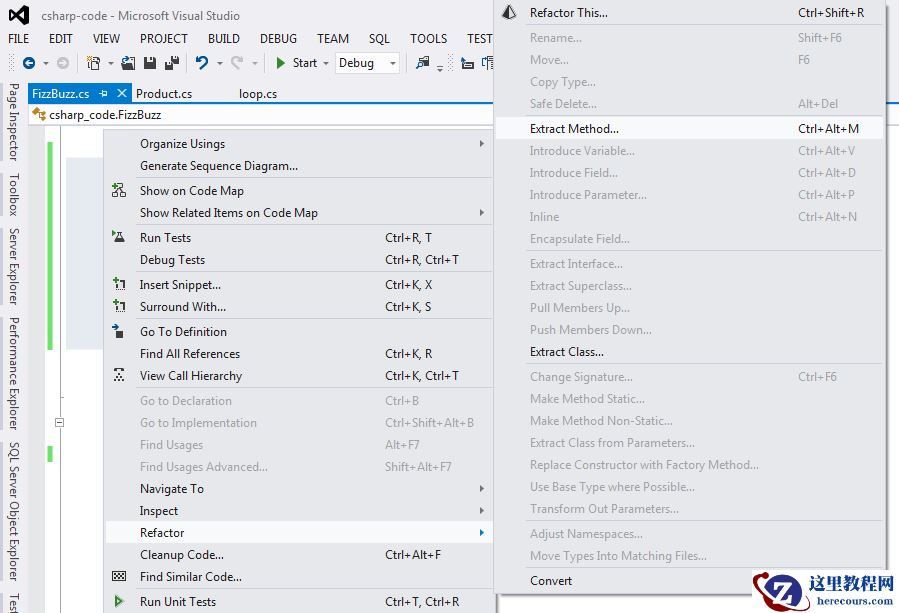899x613 pixels.
Task: Click the Surround With icon
Action: point(119,306)
